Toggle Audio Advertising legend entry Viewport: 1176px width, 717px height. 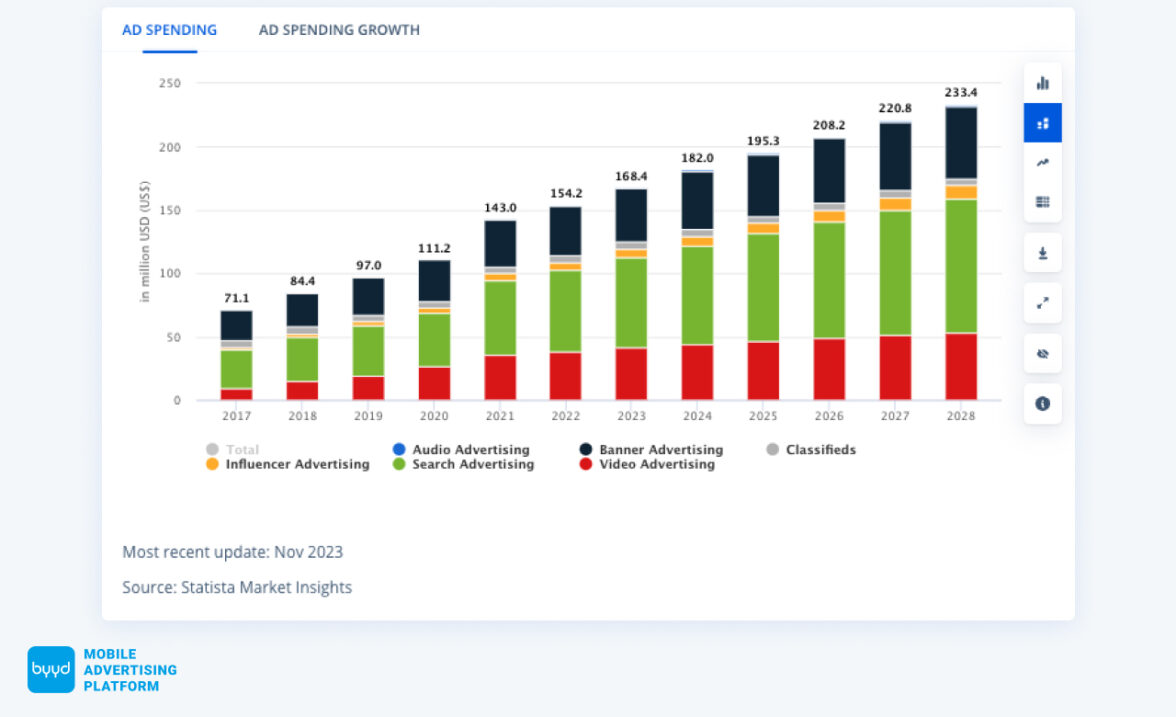pyautogui.click(x=461, y=449)
